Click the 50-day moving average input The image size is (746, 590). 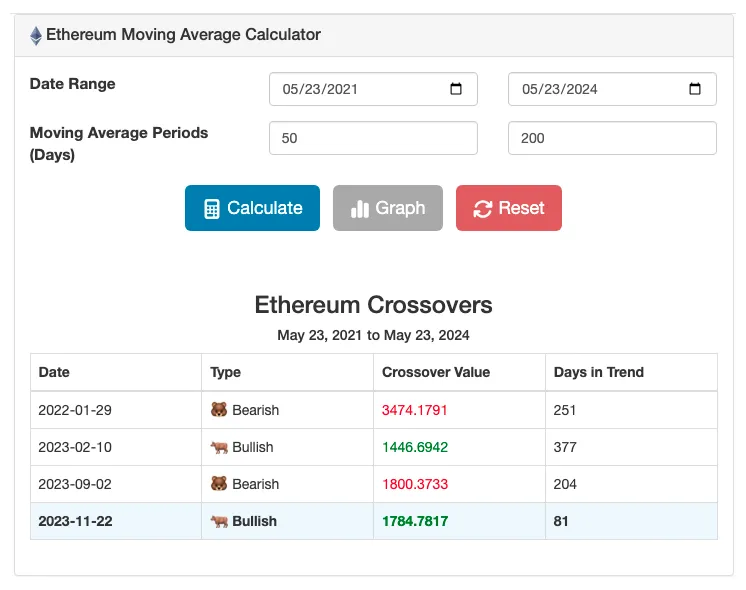[373, 138]
